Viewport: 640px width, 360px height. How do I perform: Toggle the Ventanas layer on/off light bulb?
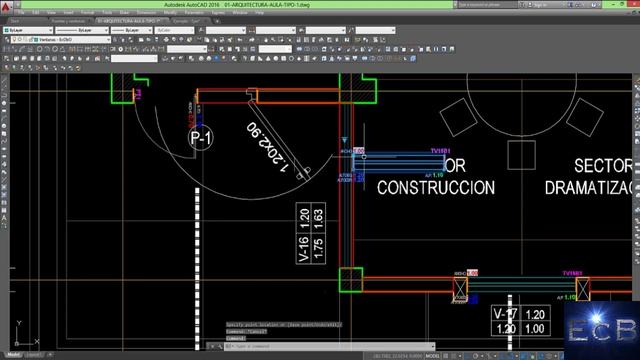click(14, 40)
